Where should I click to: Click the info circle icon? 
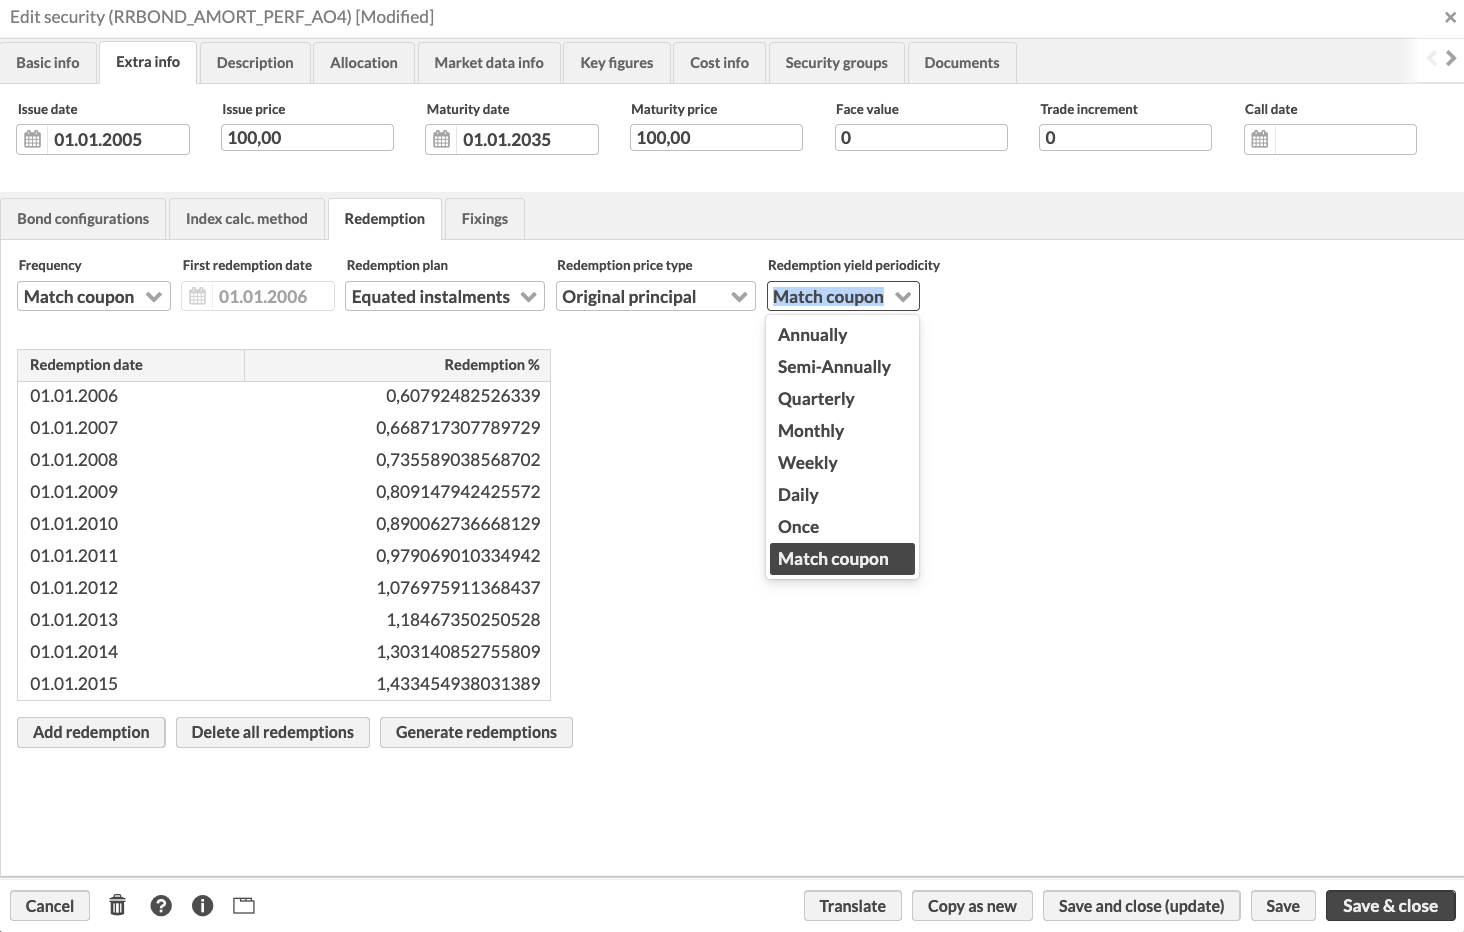pos(203,905)
